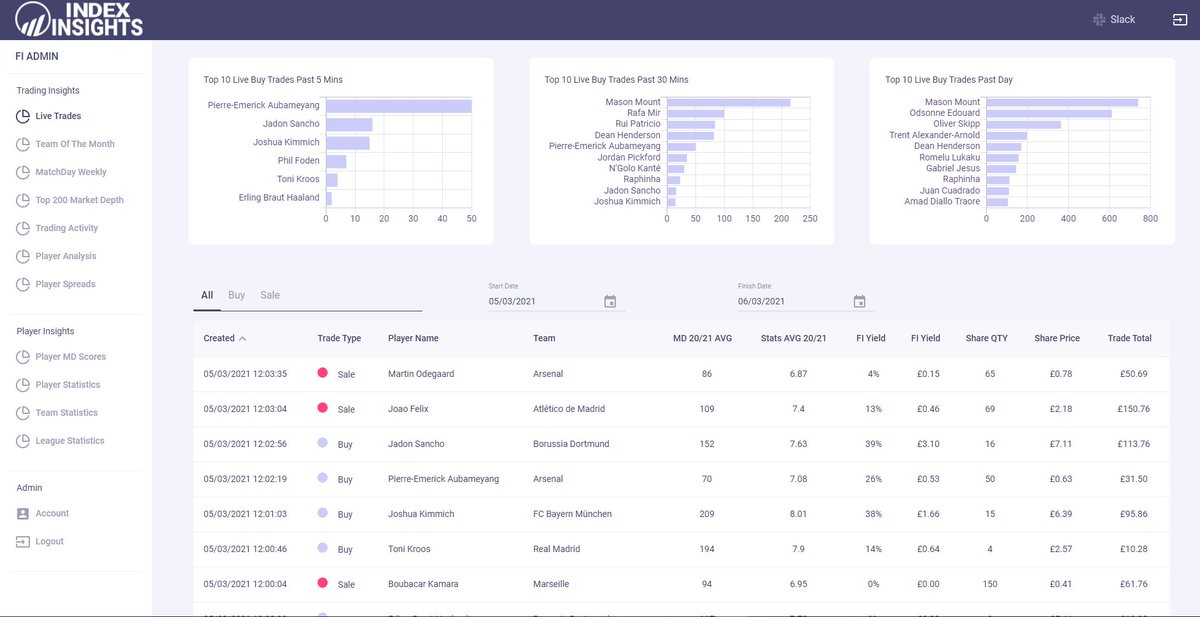Open the Finish Date calendar picker
This screenshot has height=617, width=1200.
[858, 299]
